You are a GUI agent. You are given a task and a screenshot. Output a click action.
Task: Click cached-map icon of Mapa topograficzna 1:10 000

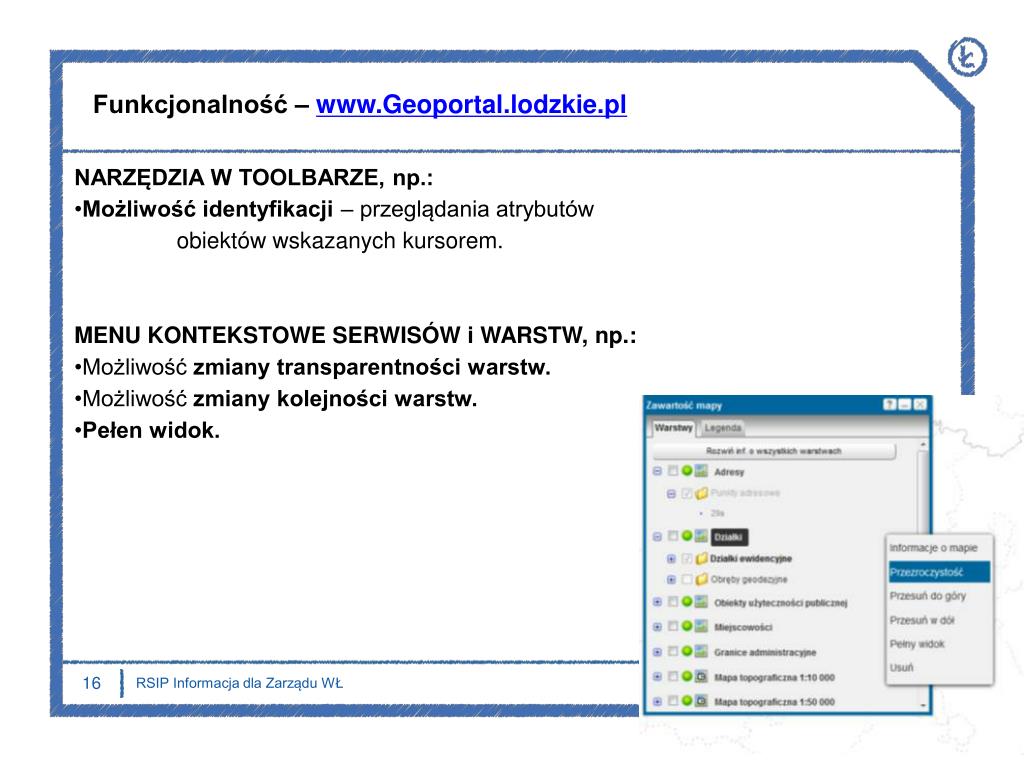(701, 677)
